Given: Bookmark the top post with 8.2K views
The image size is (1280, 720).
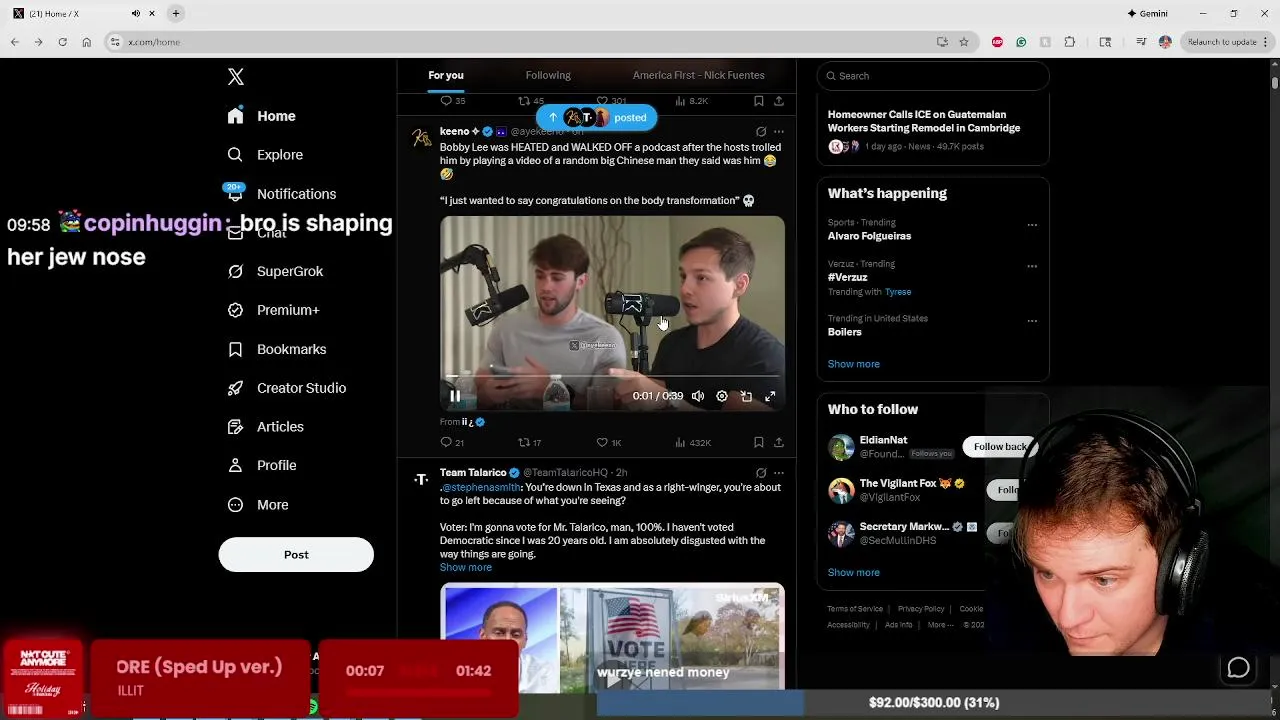Looking at the screenshot, I should (x=759, y=101).
